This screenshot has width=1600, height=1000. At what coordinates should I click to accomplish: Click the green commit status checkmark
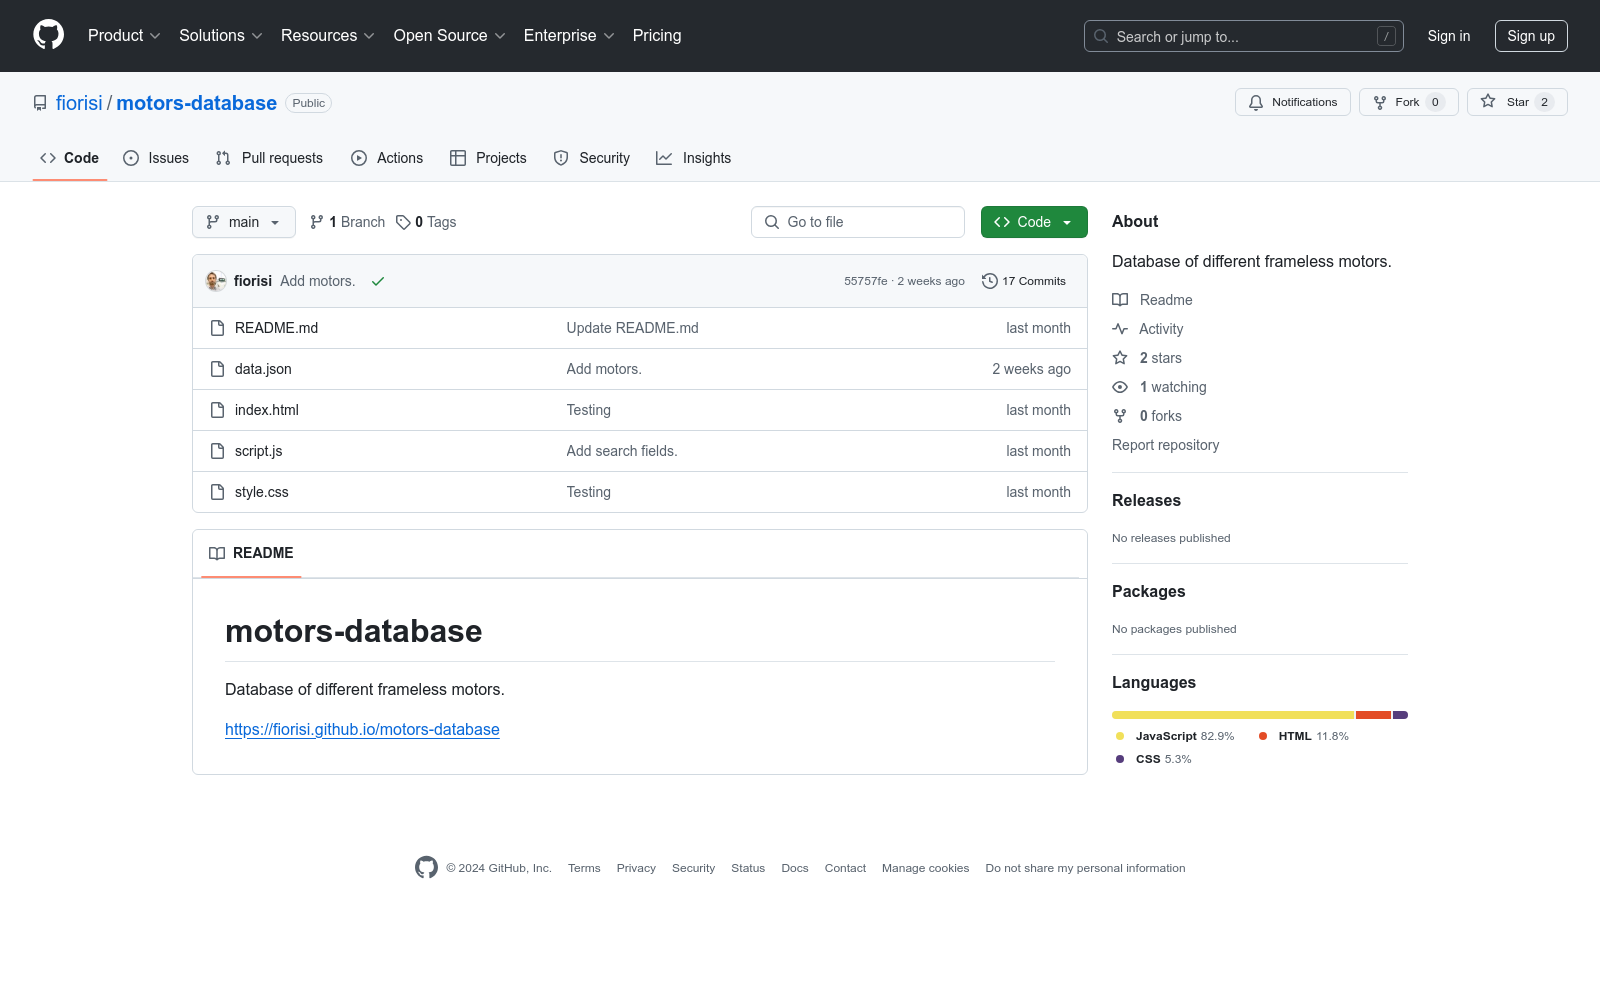[x=378, y=281]
